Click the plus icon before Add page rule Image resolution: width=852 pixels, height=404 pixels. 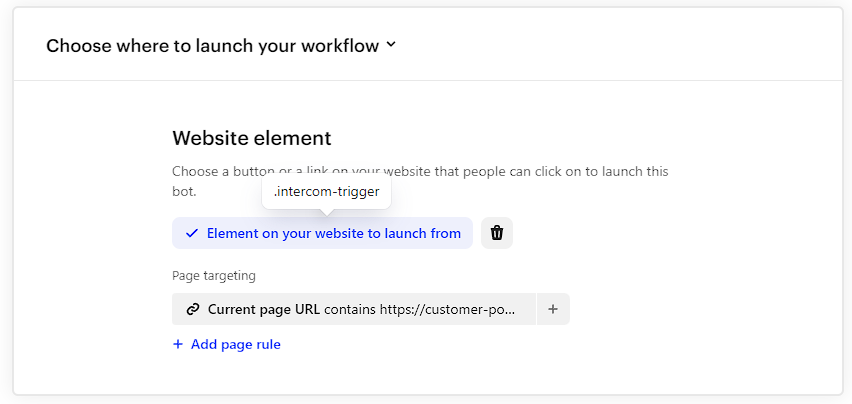(x=178, y=344)
